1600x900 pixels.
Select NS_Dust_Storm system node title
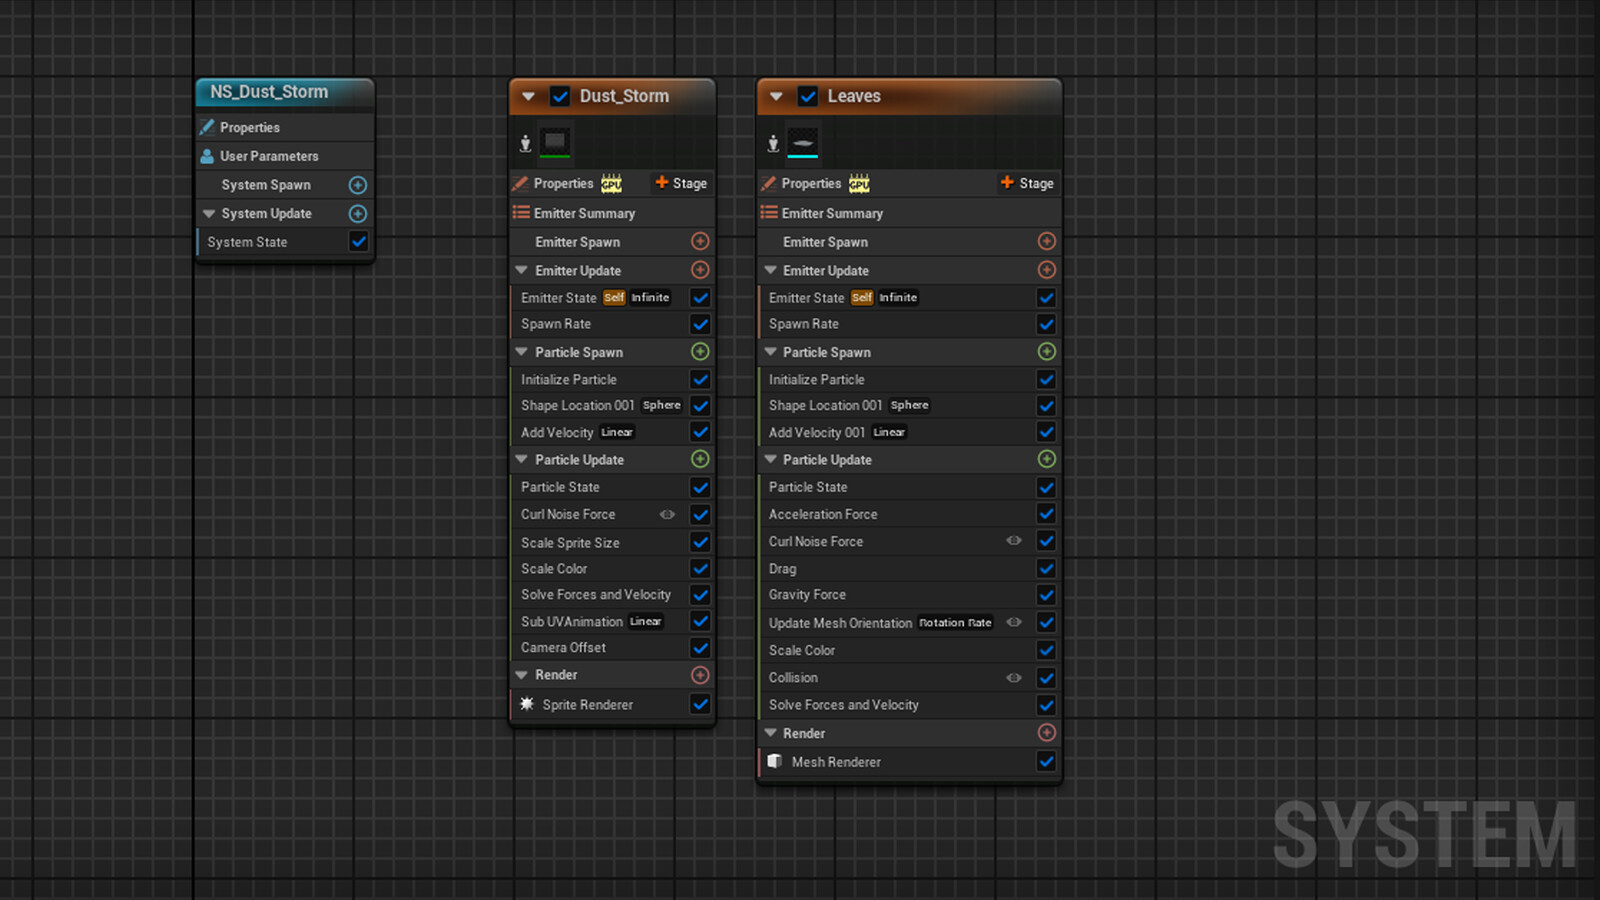pos(269,92)
